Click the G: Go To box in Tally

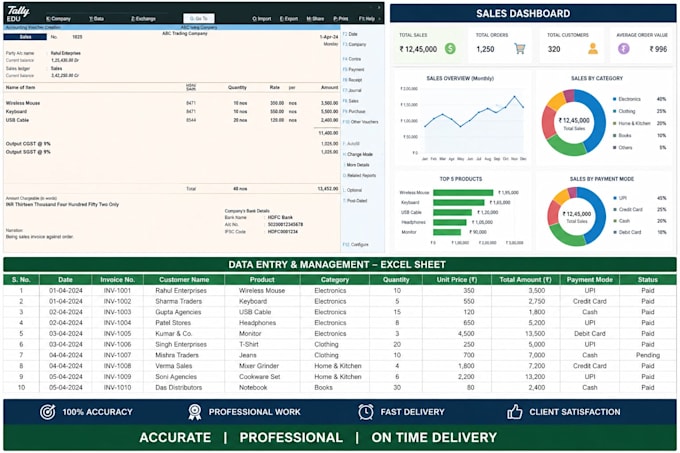click(x=199, y=18)
